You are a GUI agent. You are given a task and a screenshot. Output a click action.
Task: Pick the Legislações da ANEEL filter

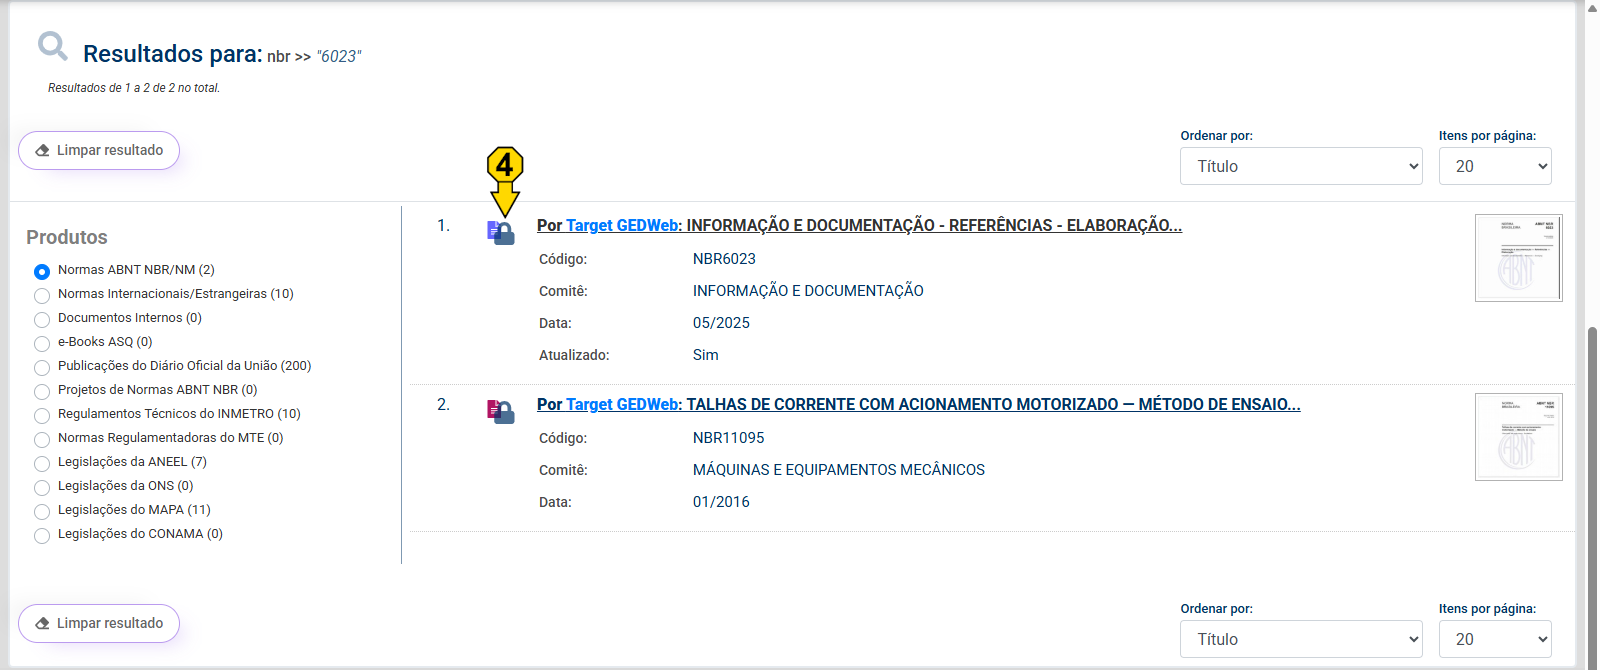point(42,463)
